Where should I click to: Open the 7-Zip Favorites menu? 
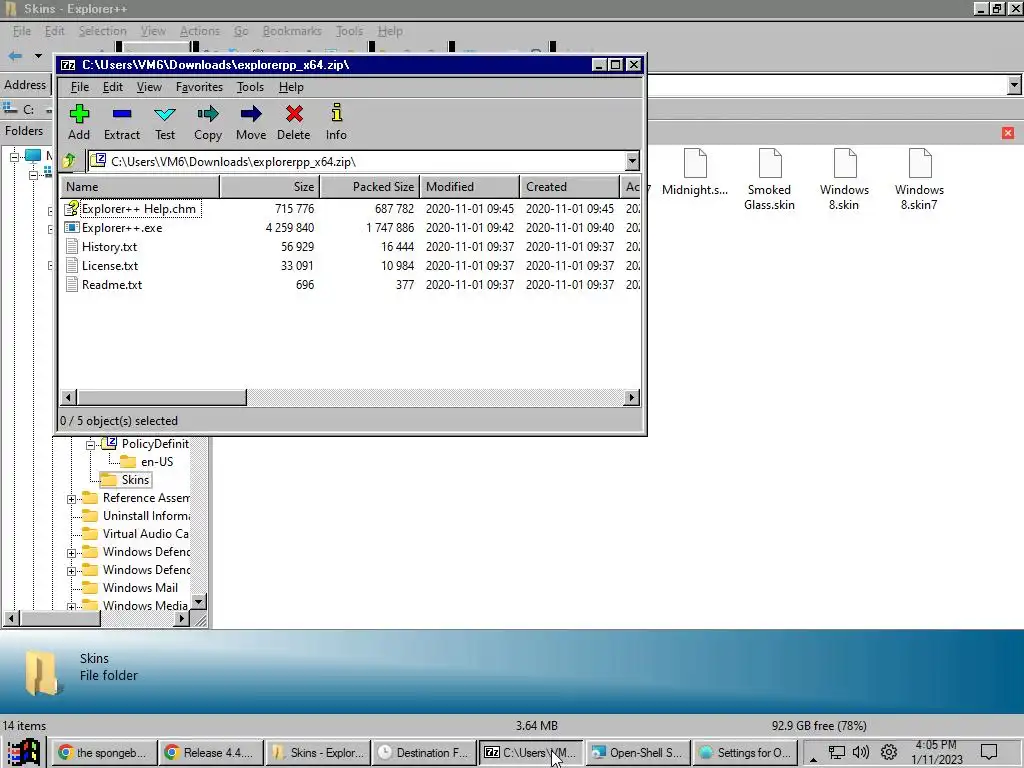(x=199, y=87)
